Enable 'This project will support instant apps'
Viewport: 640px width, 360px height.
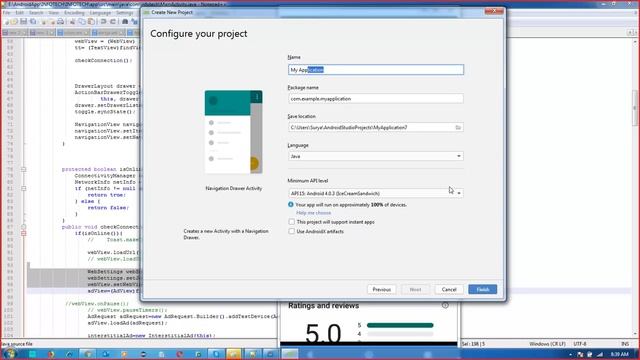coord(291,222)
